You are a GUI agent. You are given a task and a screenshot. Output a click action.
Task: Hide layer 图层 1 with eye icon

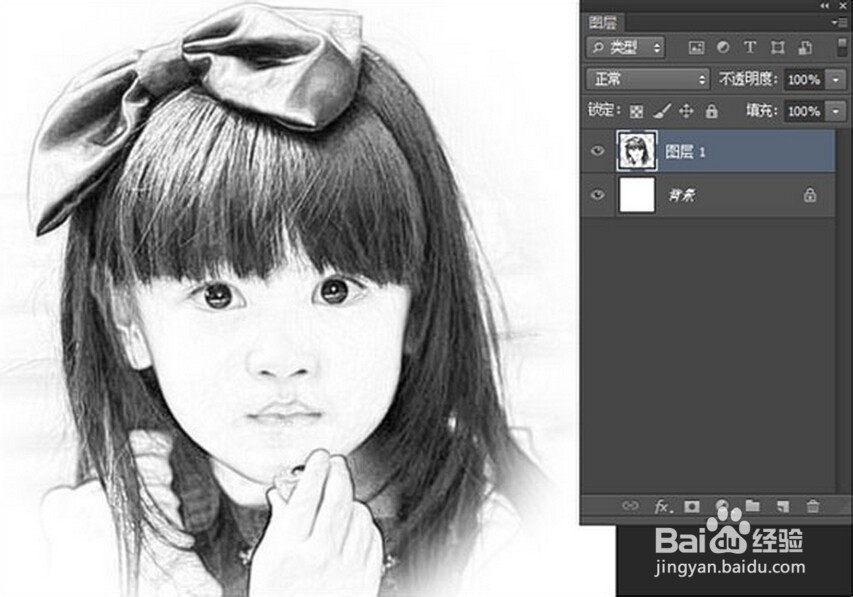click(597, 151)
